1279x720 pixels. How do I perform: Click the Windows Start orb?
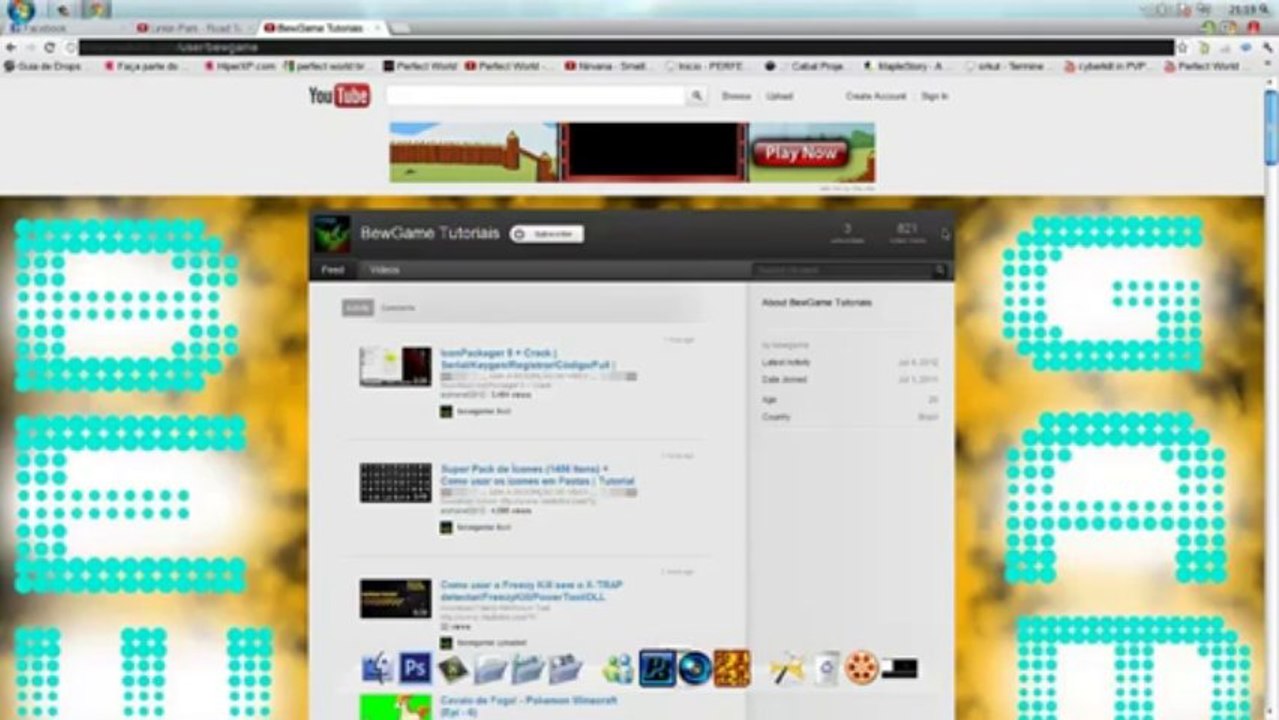(20, 10)
